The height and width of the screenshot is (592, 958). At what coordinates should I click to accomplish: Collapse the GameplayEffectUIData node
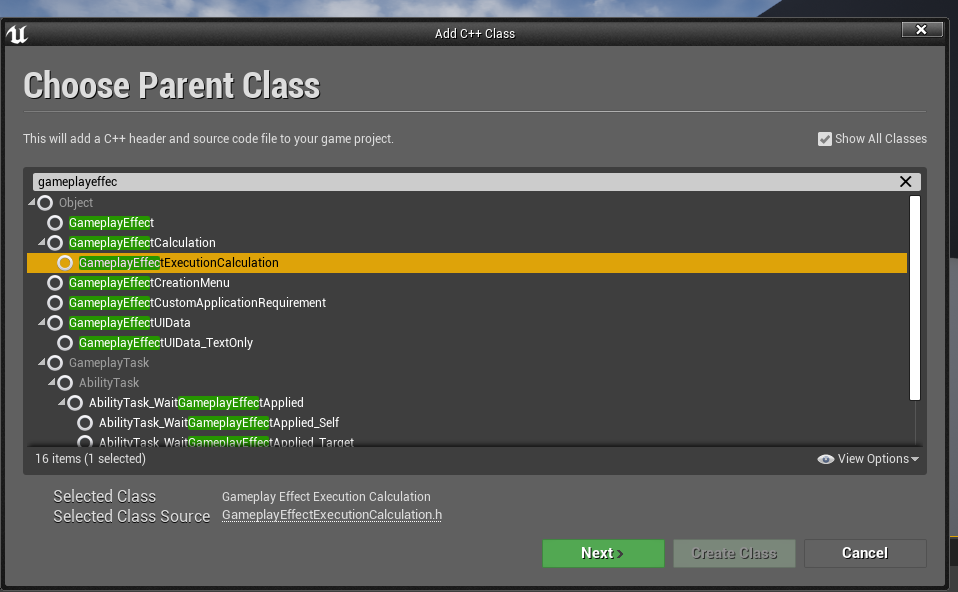[x=42, y=322]
